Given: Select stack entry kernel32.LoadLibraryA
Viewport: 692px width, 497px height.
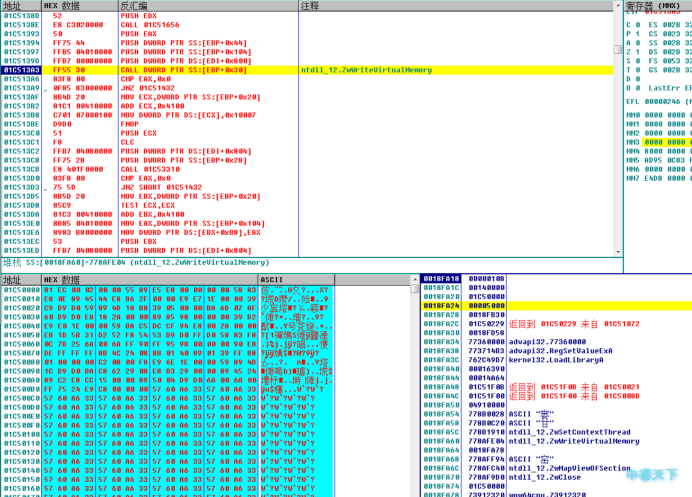Looking at the screenshot, I should 556,360.
